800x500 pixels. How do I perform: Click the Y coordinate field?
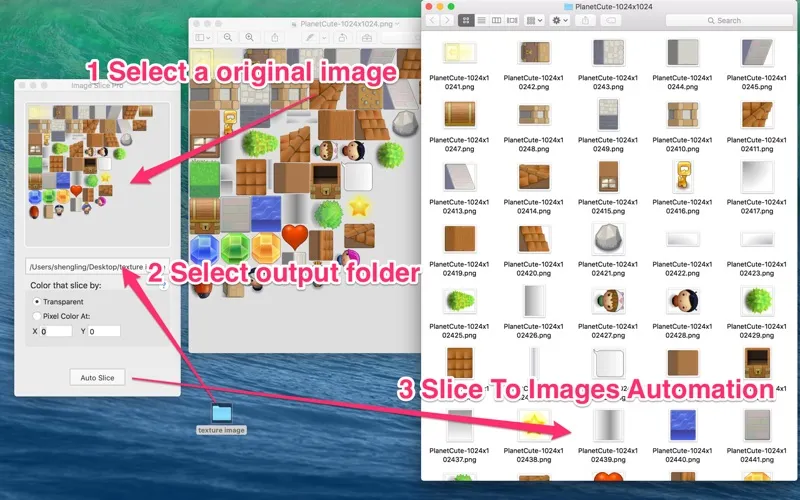104,331
